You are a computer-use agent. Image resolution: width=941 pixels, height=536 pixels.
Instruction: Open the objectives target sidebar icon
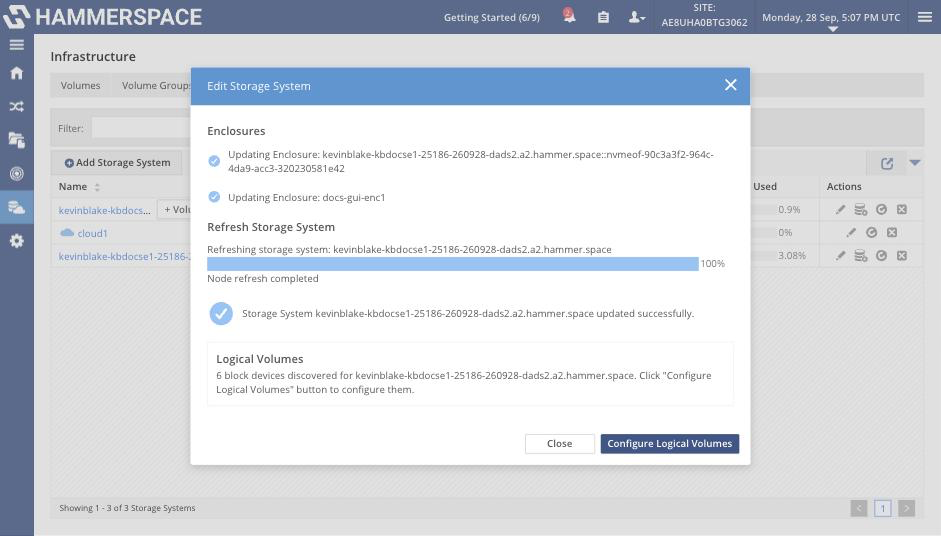(17, 173)
